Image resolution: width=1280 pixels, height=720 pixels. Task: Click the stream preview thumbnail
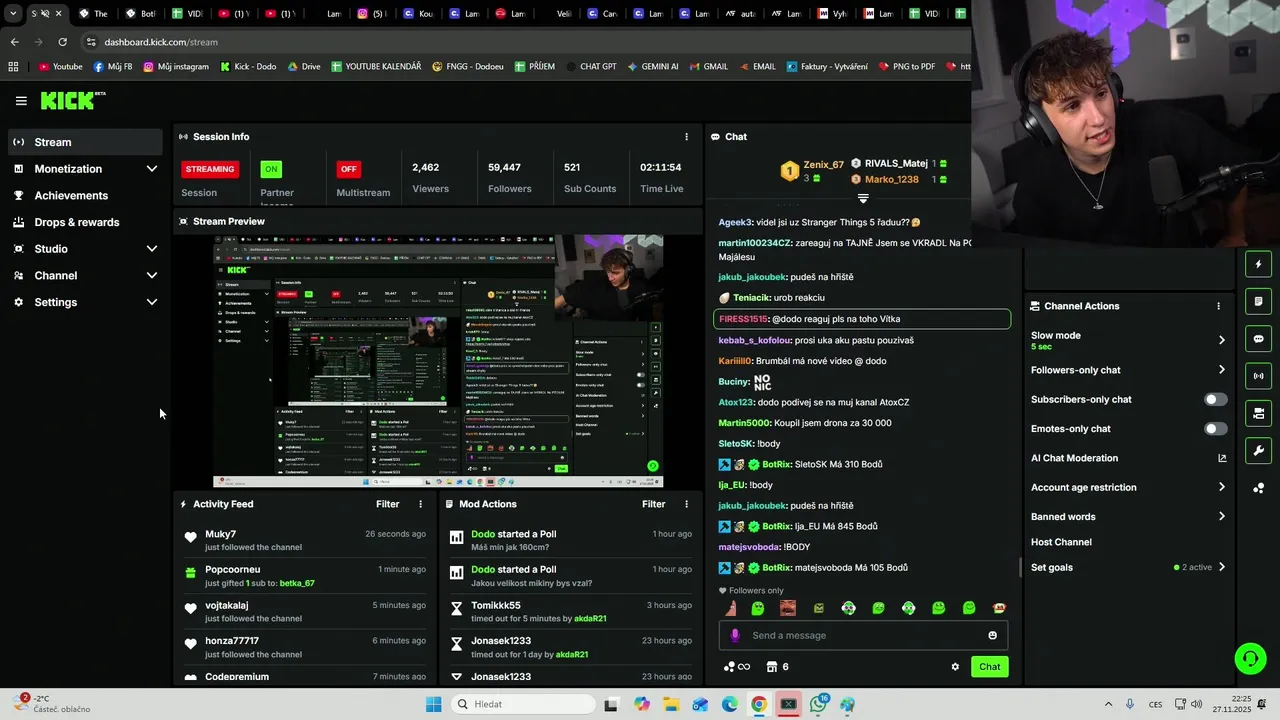[x=438, y=361]
